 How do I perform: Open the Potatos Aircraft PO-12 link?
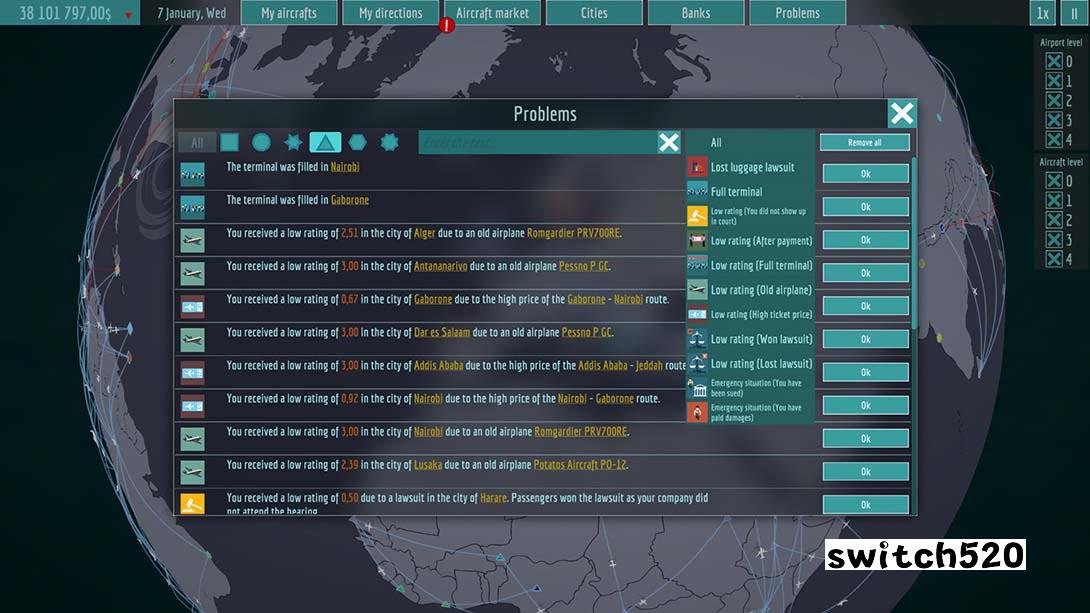click(580, 465)
